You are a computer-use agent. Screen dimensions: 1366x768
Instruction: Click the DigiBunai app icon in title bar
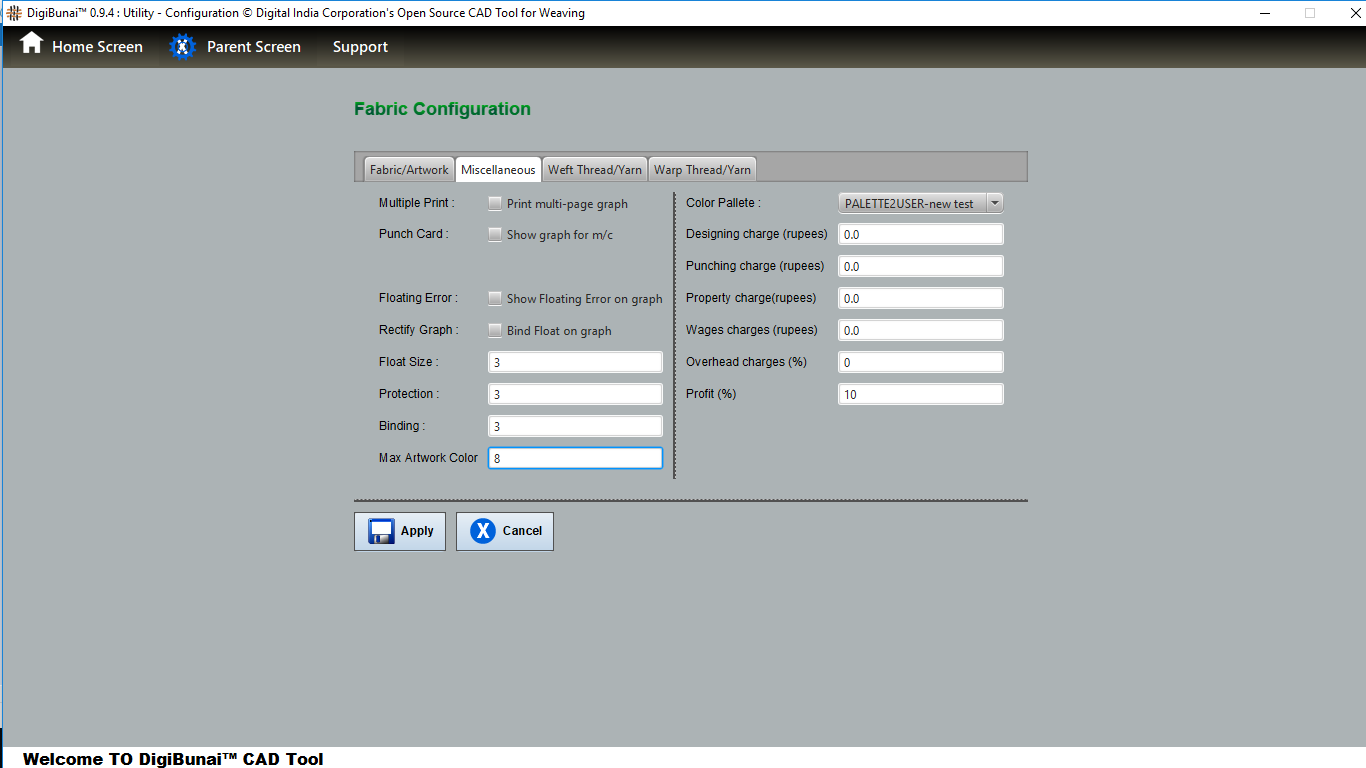[x=14, y=13]
